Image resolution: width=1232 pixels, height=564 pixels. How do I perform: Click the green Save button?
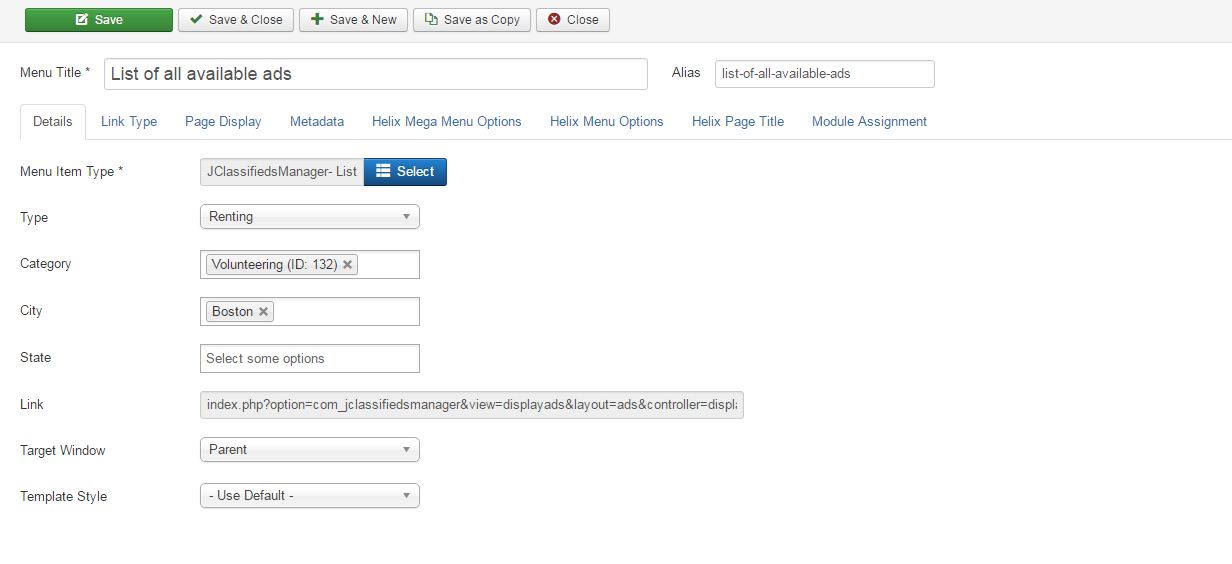click(98, 19)
